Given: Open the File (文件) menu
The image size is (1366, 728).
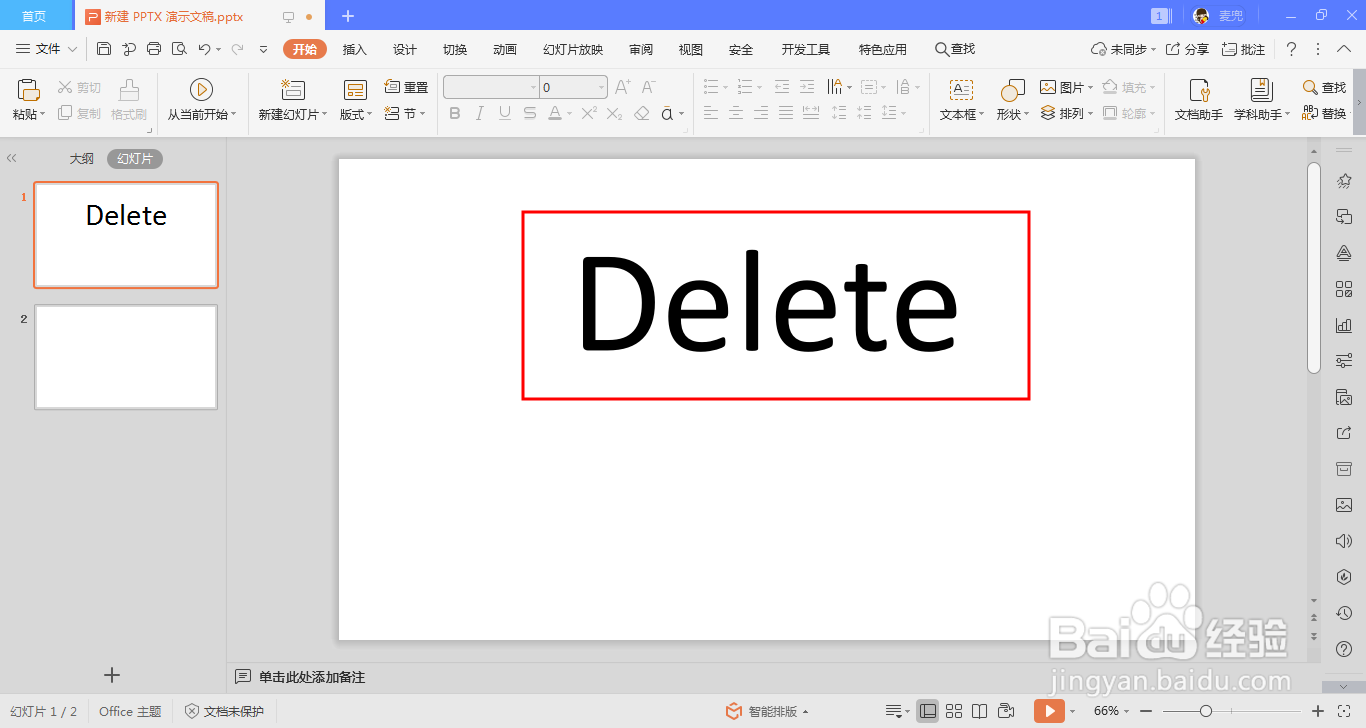Looking at the screenshot, I should 47,49.
